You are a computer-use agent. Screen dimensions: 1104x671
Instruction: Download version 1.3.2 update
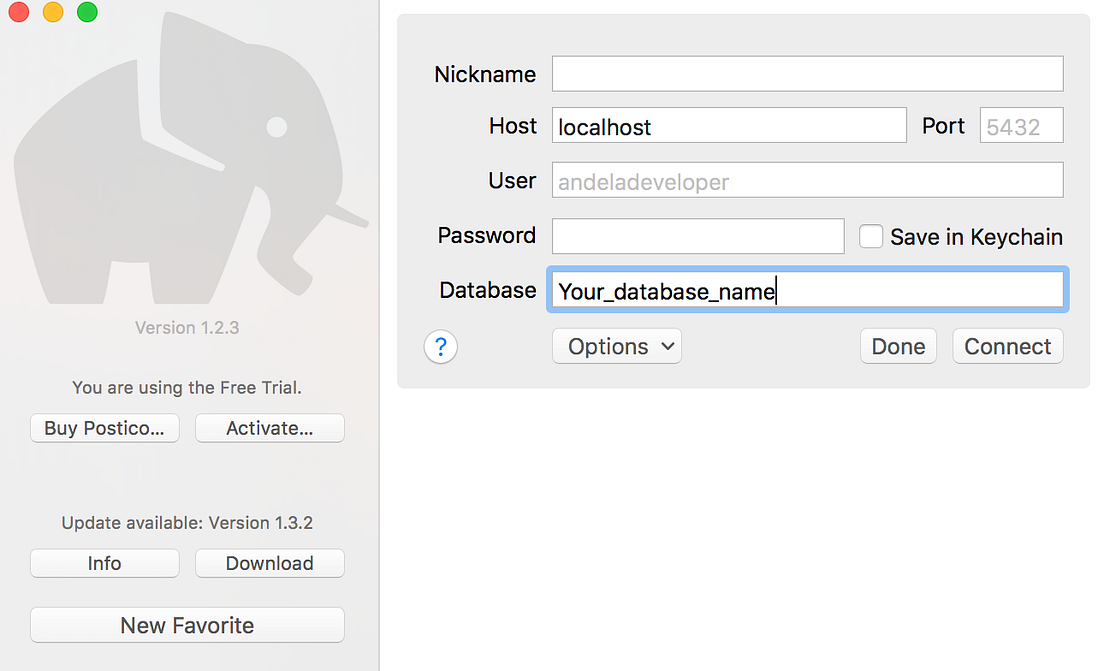[269, 563]
